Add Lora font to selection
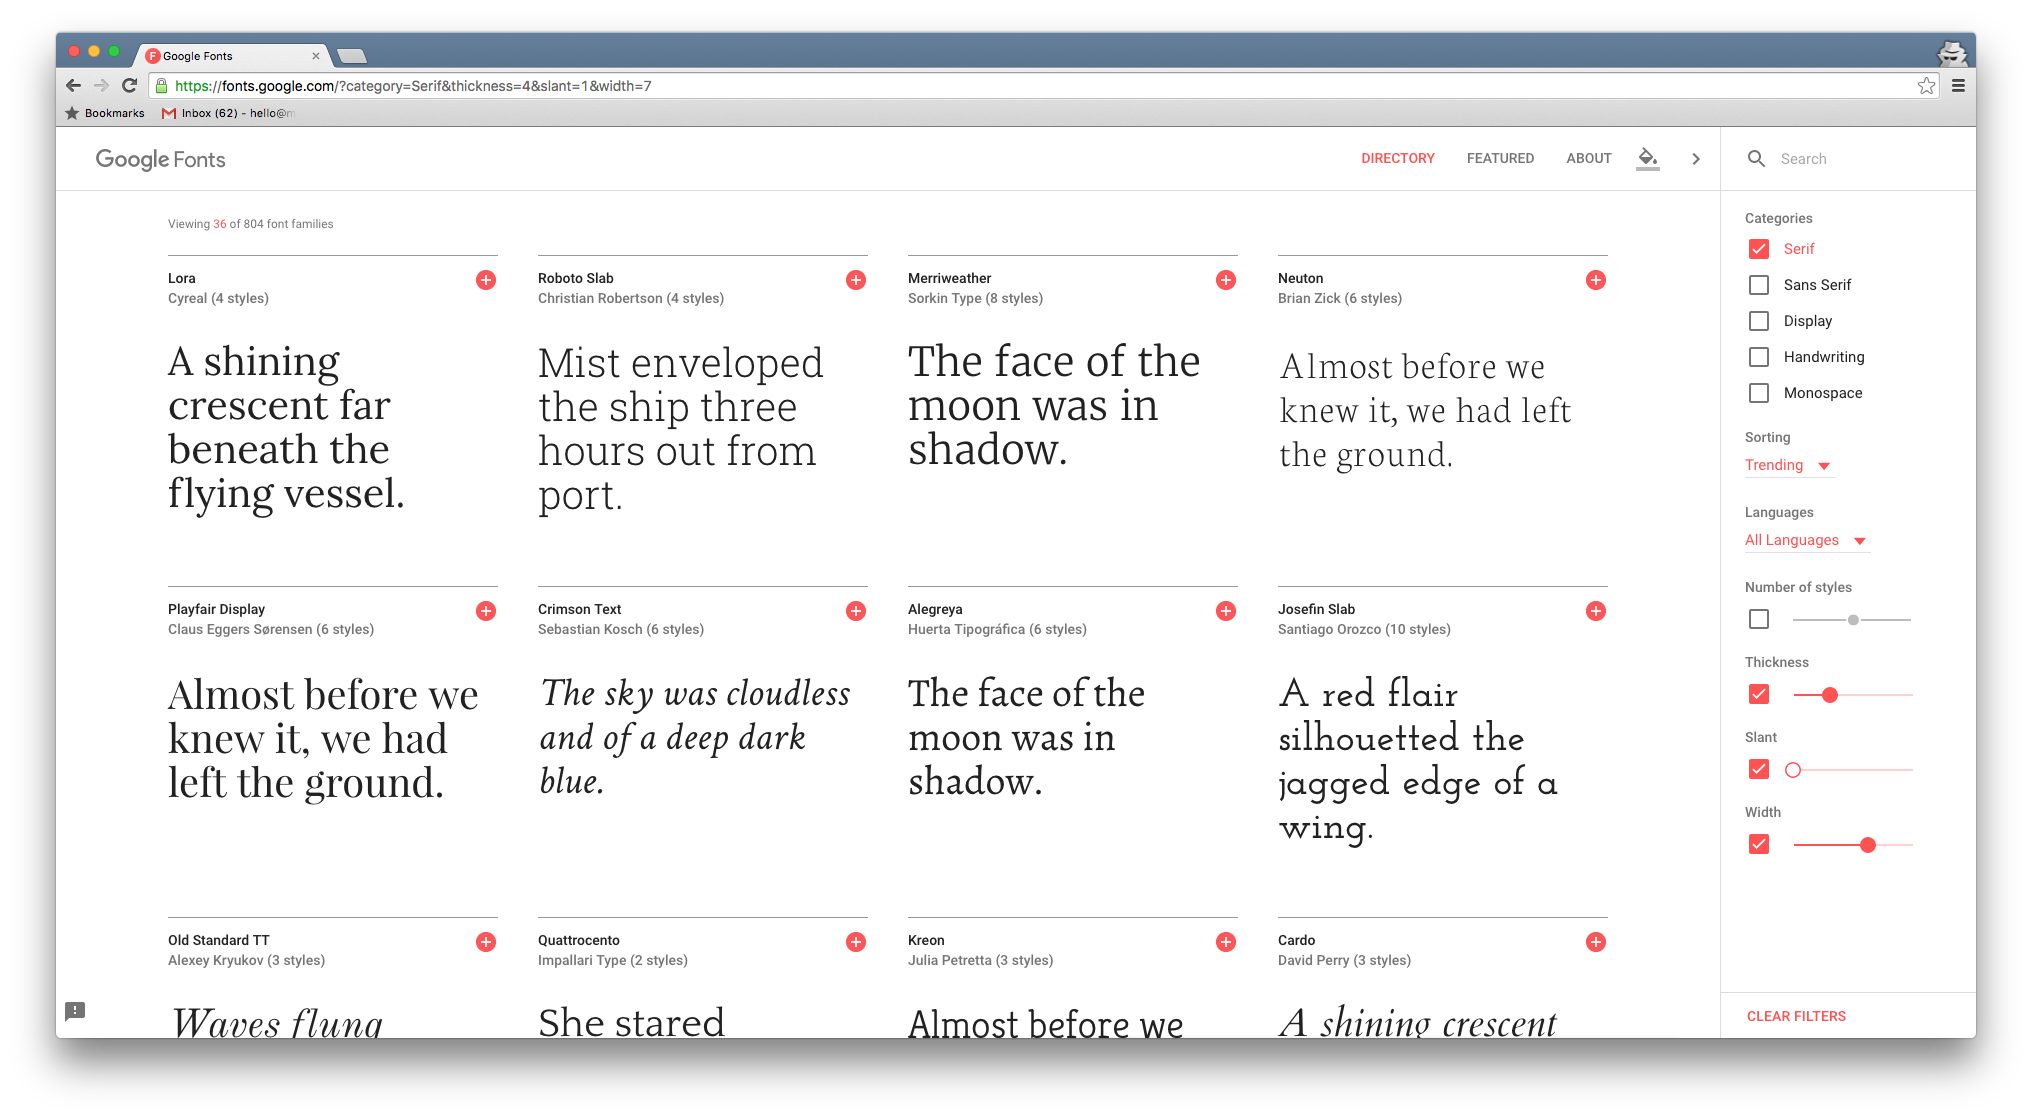Viewport: 2032px width, 1118px height. [486, 280]
